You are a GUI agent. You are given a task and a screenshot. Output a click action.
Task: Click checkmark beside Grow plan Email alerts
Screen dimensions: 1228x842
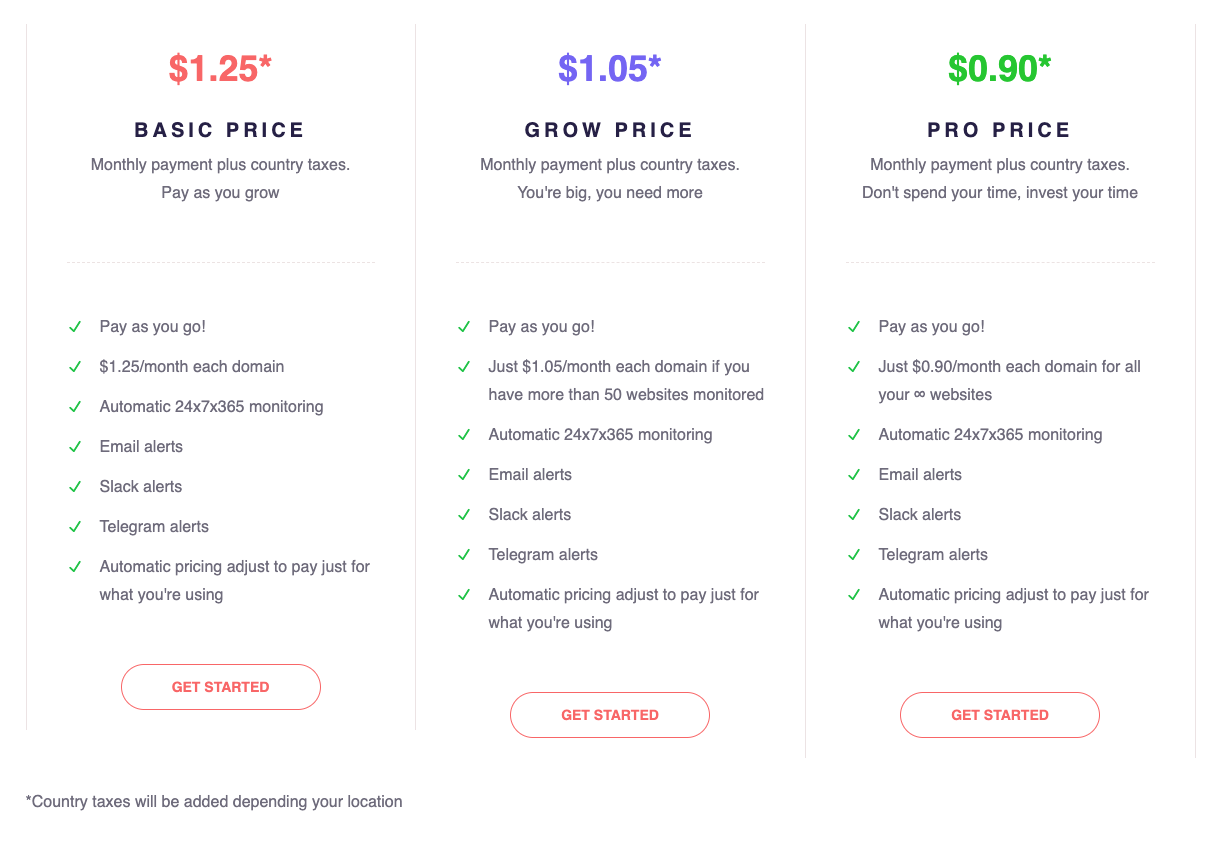(464, 475)
